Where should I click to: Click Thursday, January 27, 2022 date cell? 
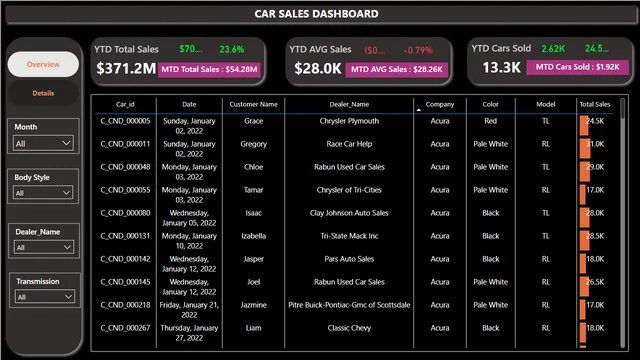(x=189, y=333)
